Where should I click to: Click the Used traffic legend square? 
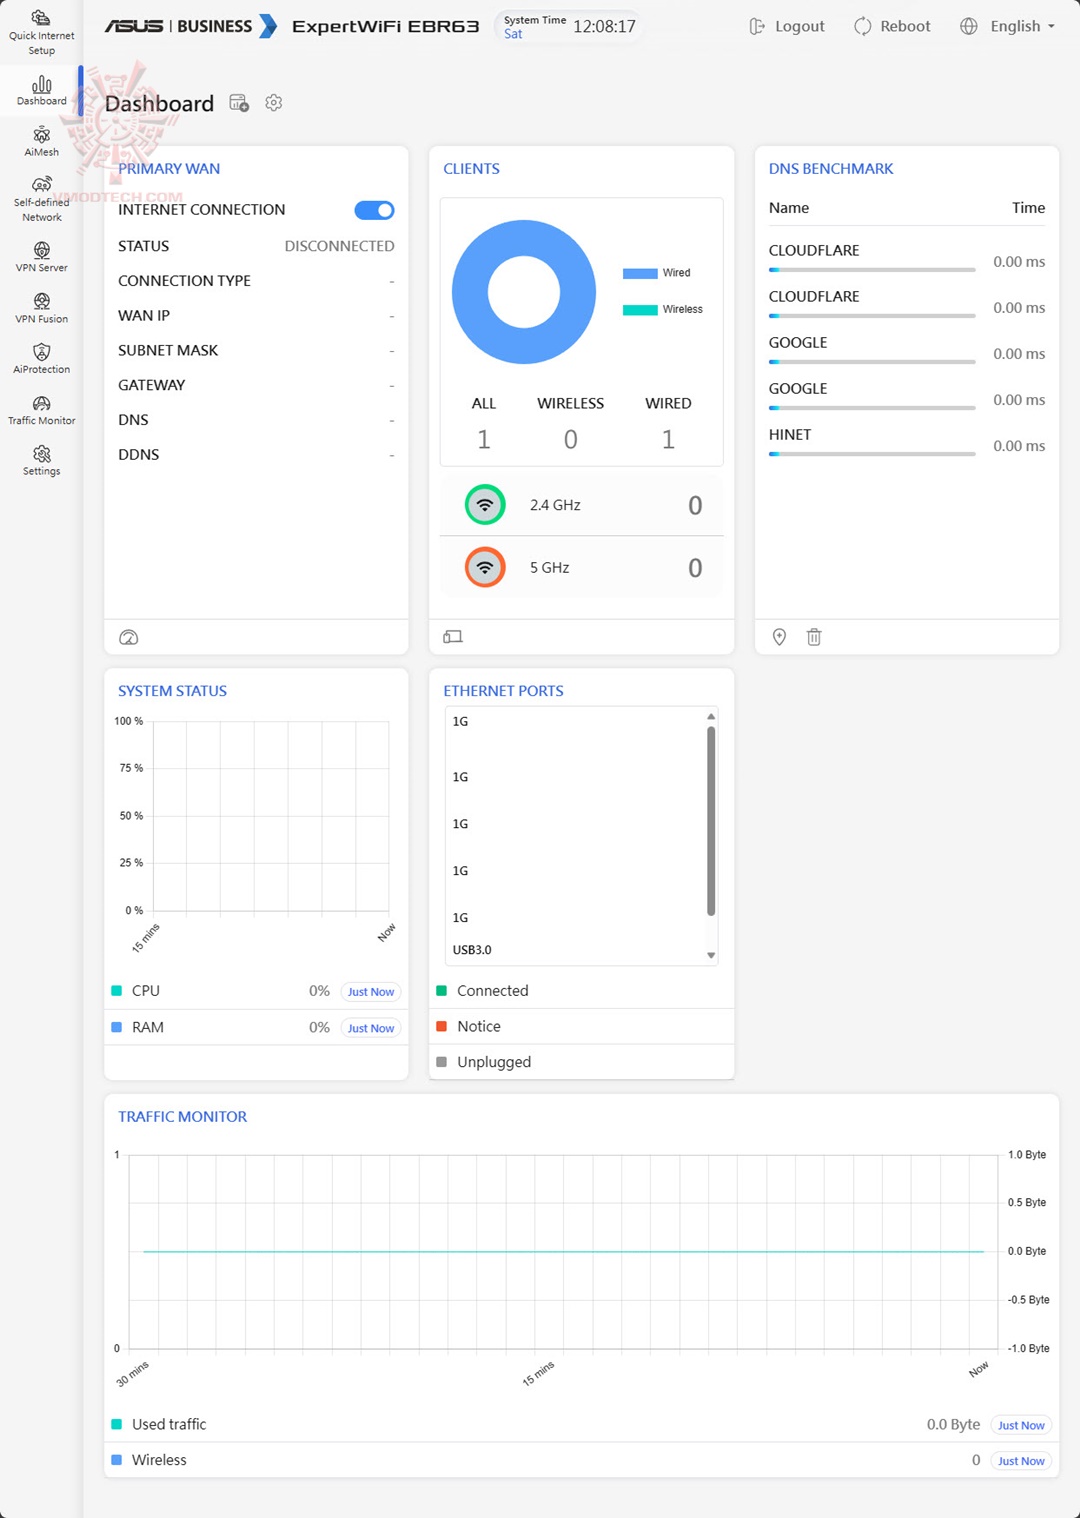(116, 1424)
